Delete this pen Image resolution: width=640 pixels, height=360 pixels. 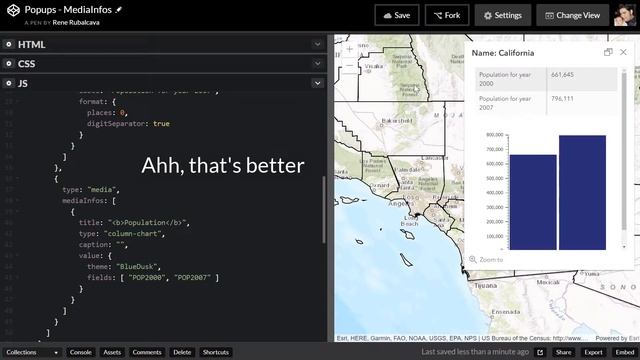coord(182,352)
